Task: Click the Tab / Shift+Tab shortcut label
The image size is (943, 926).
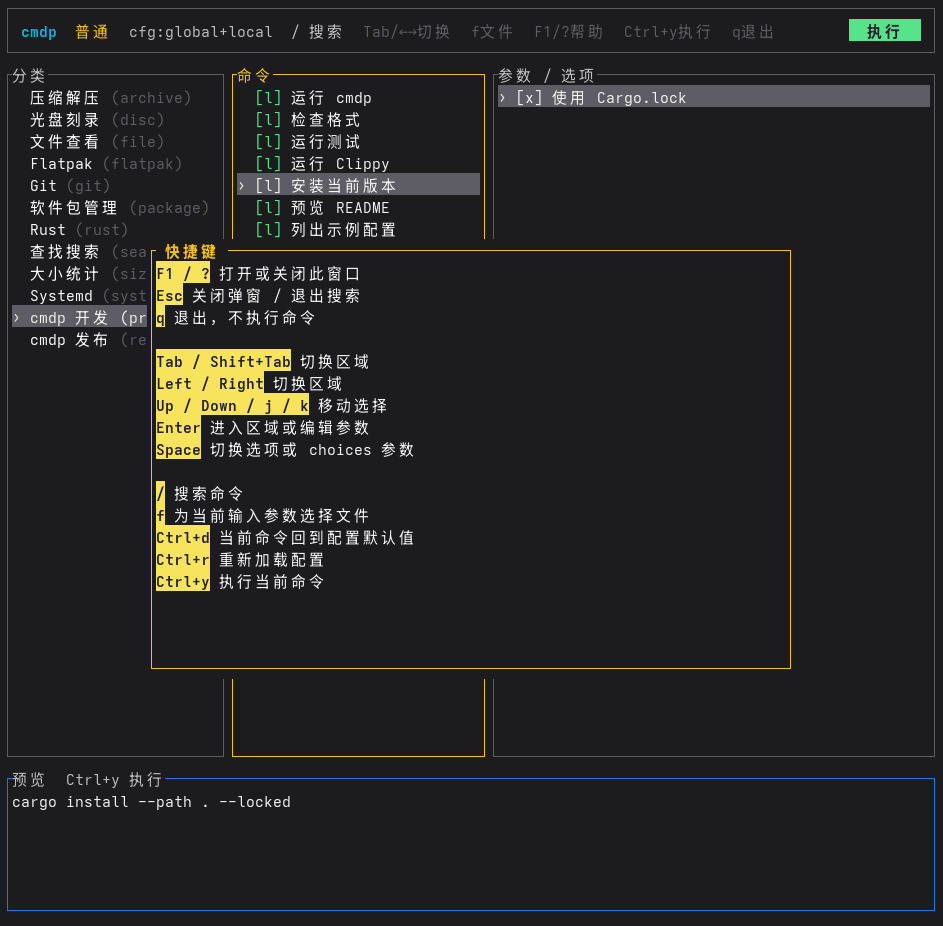Action: tap(223, 361)
